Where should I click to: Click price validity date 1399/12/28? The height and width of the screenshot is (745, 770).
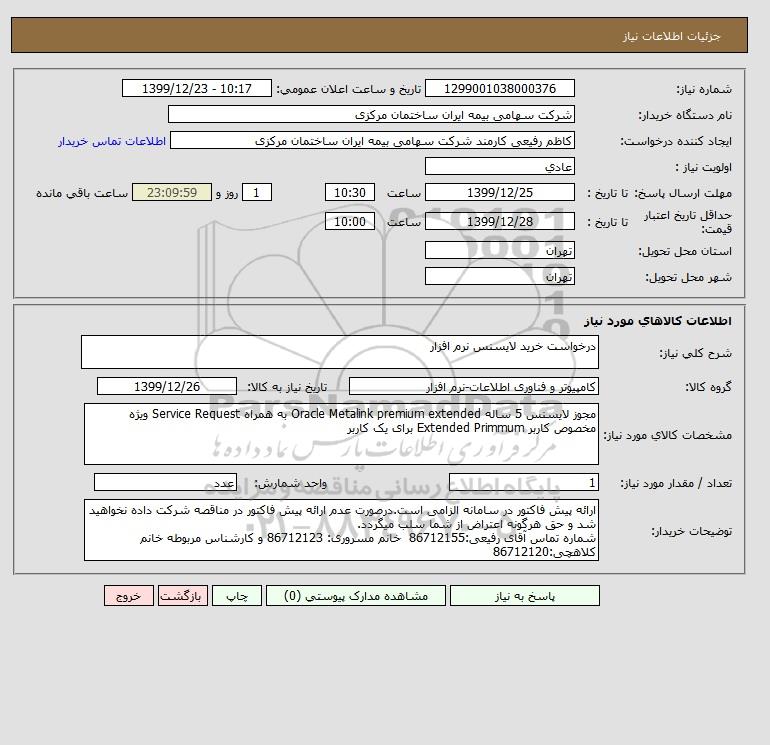tap(499, 221)
